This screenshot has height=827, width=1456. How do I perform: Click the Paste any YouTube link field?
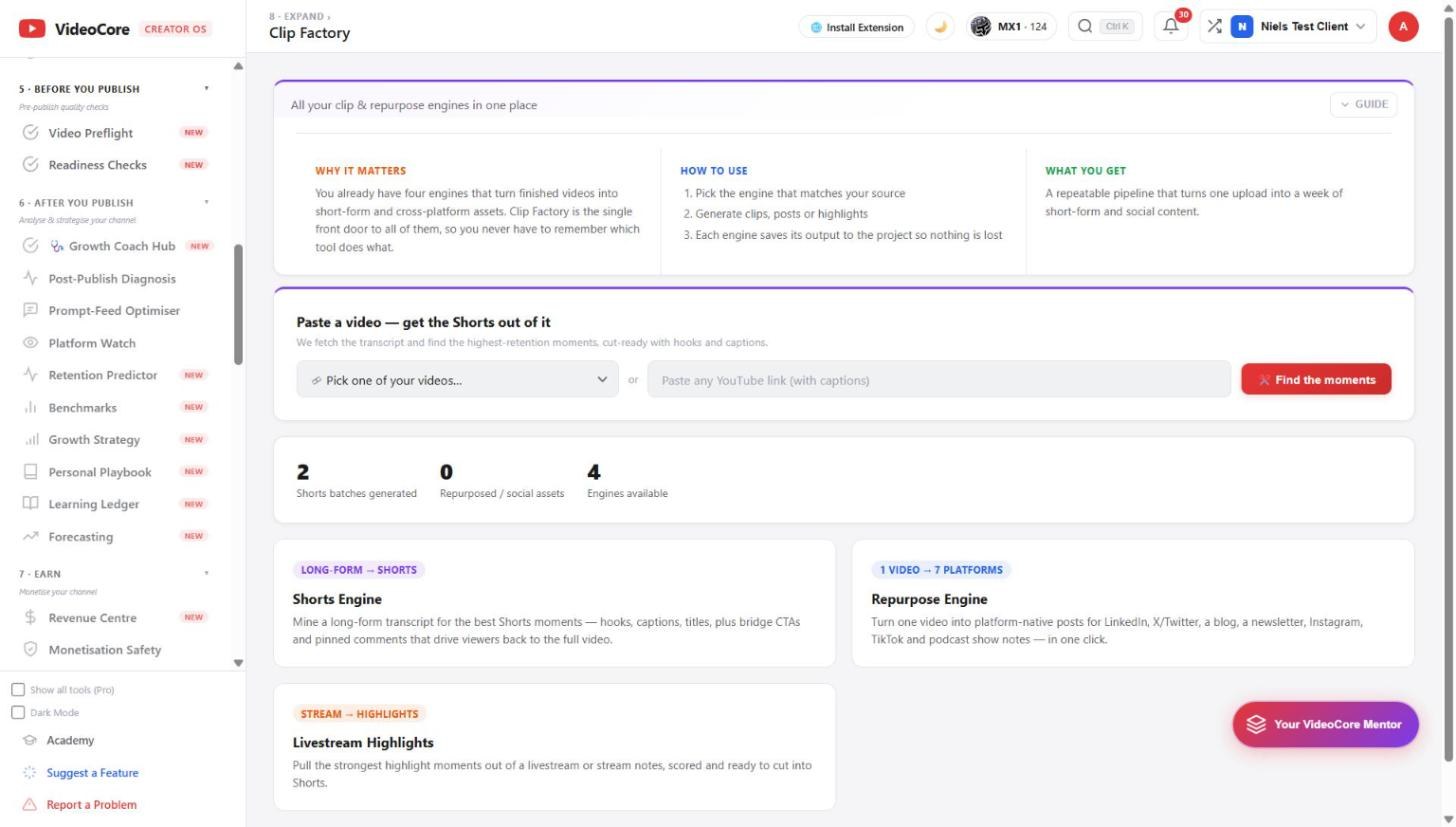pos(939,380)
